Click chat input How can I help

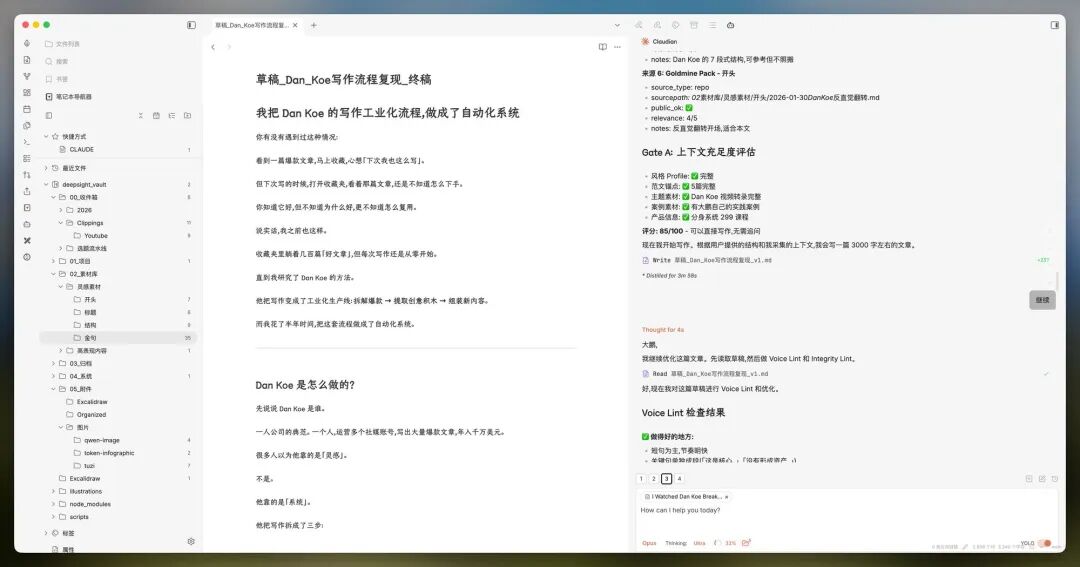[x=846, y=511]
